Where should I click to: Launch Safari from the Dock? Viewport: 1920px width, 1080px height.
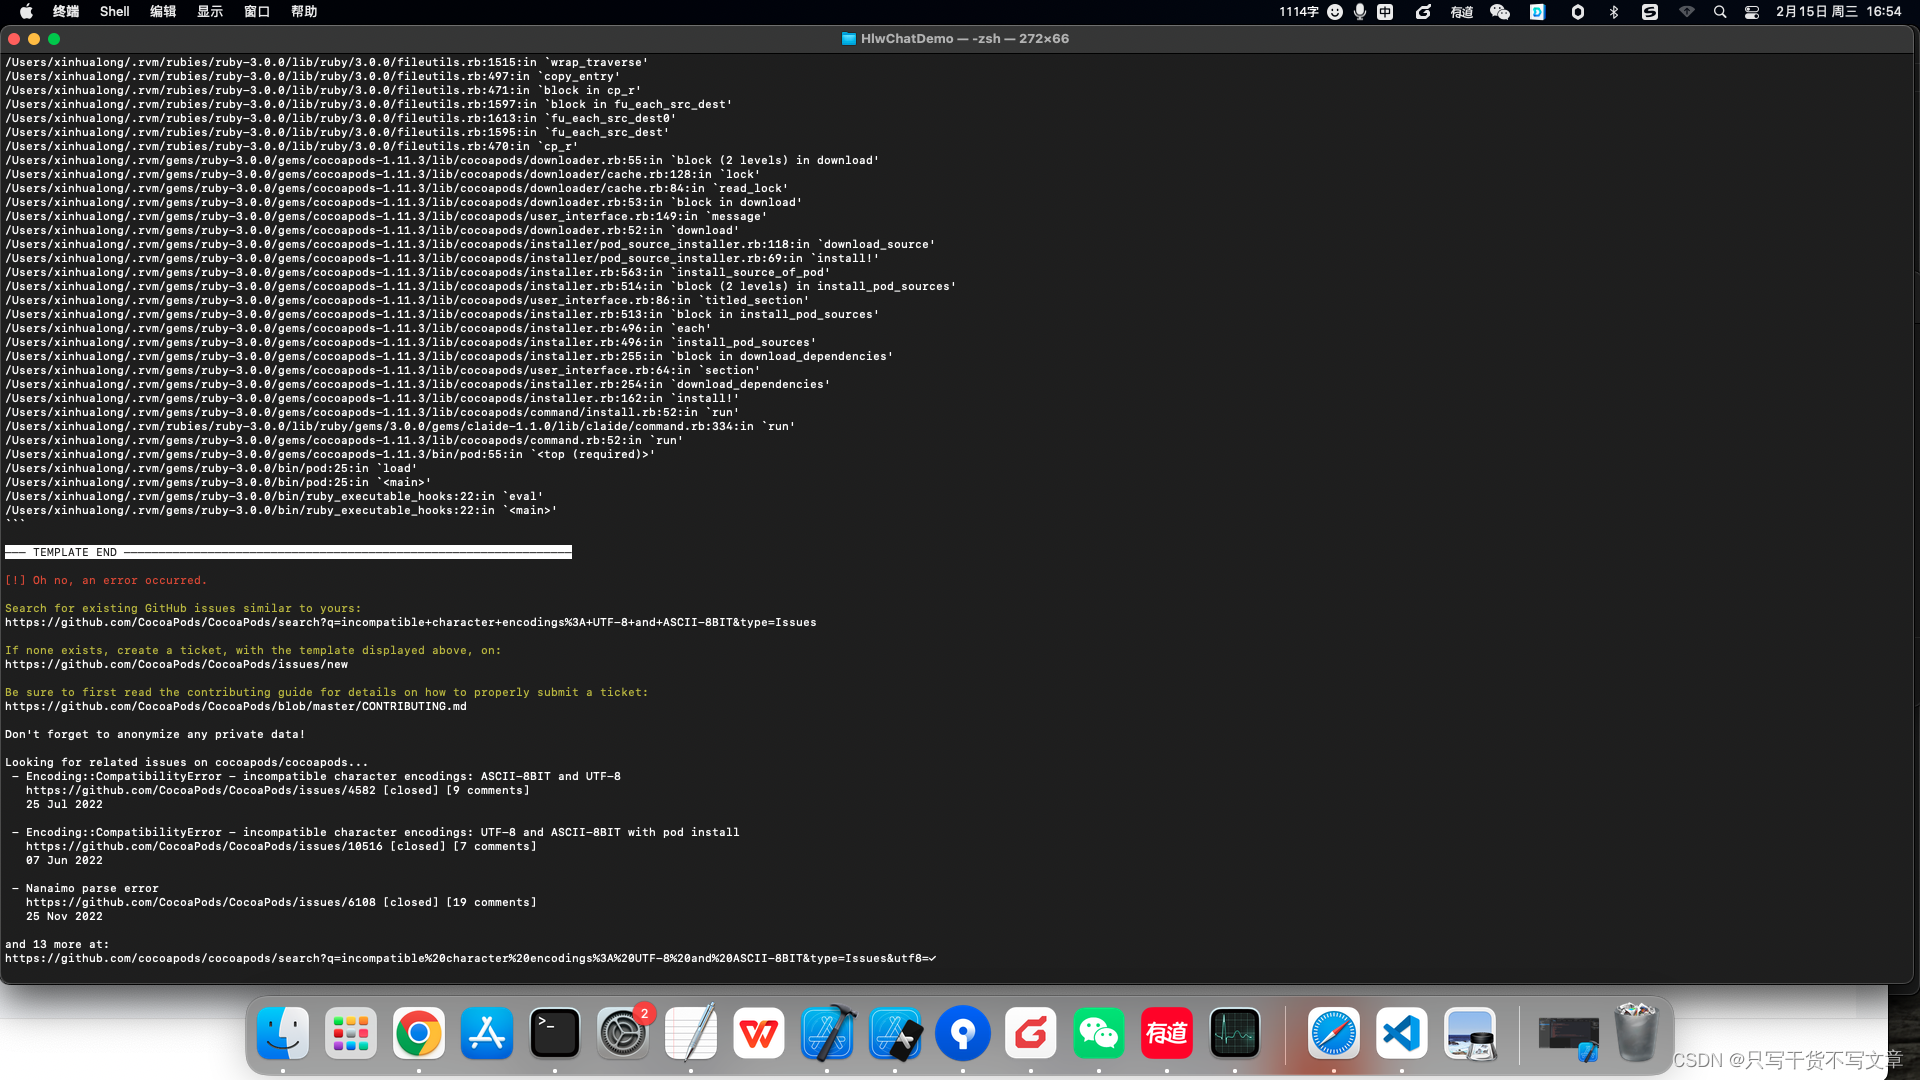[1334, 1033]
